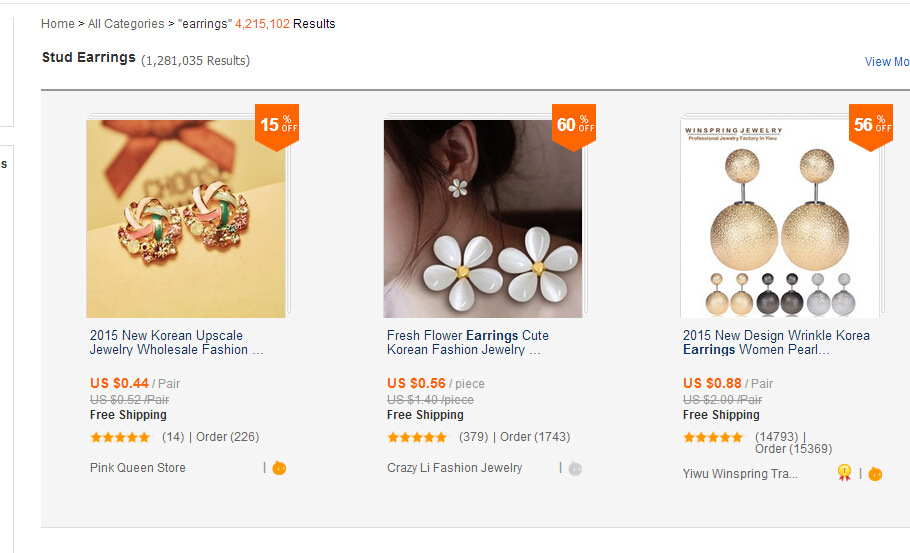This screenshot has height=553, width=910.
Task: Visit the Crazy Li Fashion Jewelry store
Action: click(455, 468)
